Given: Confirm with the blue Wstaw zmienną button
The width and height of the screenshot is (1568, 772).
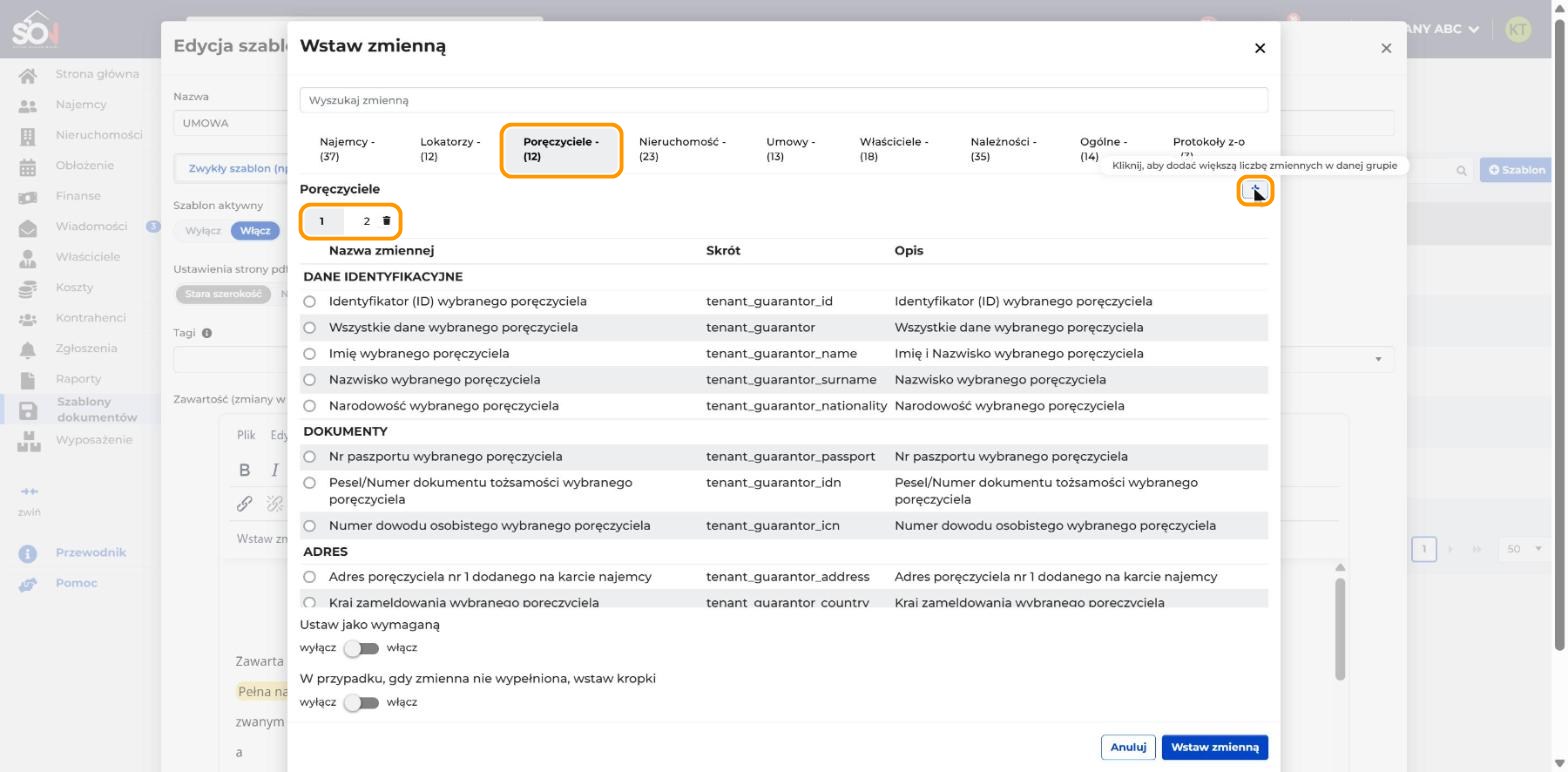Looking at the screenshot, I should point(1215,747).
